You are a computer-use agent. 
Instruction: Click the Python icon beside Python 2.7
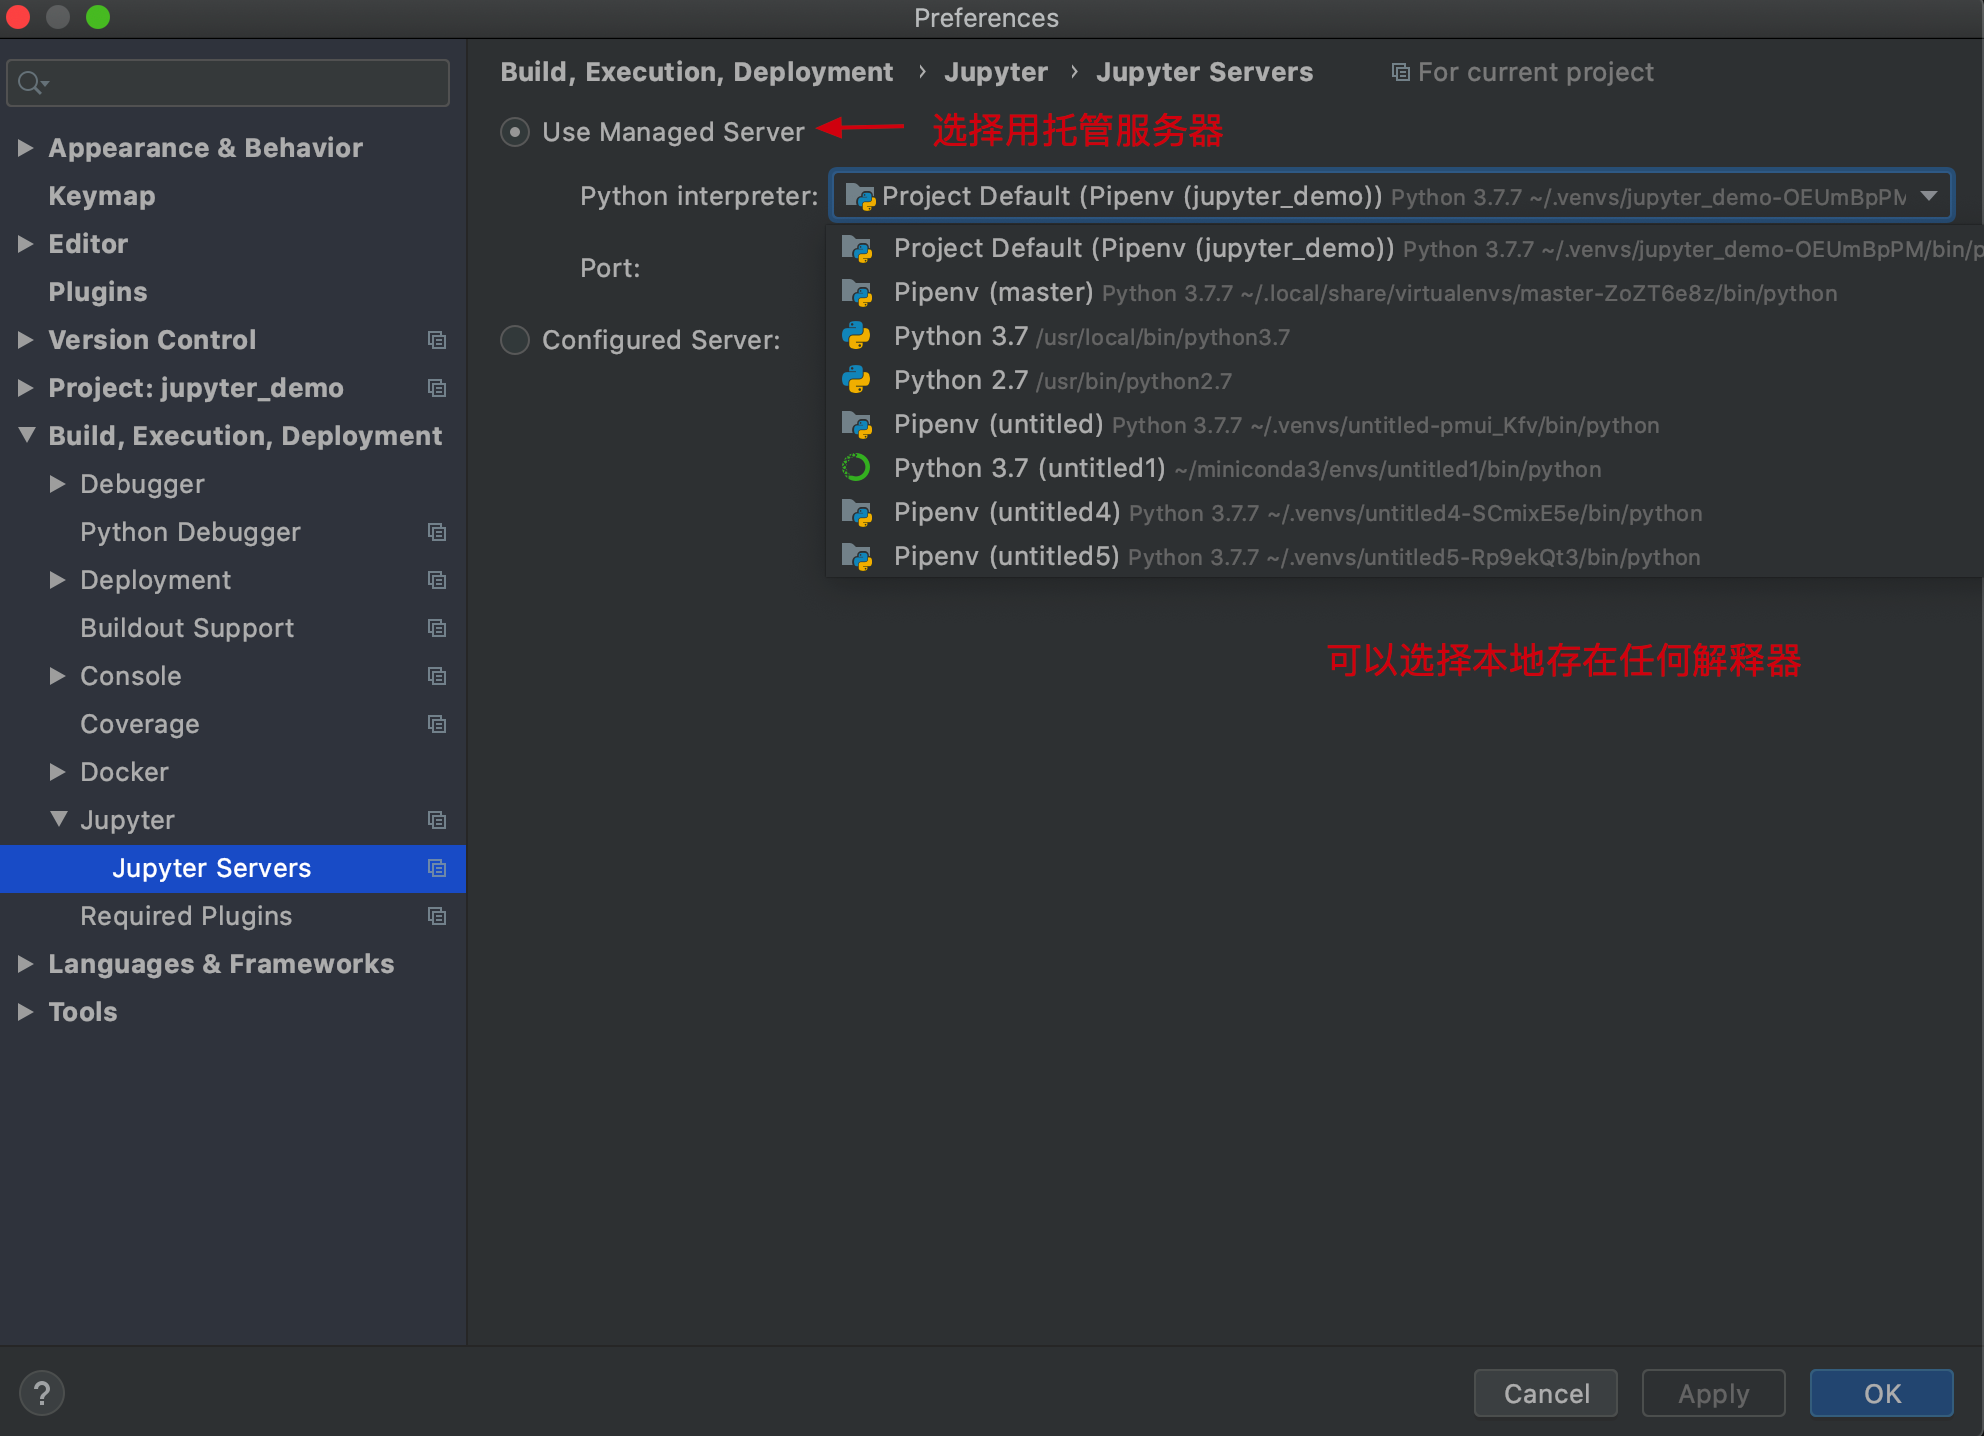point(857,380)
